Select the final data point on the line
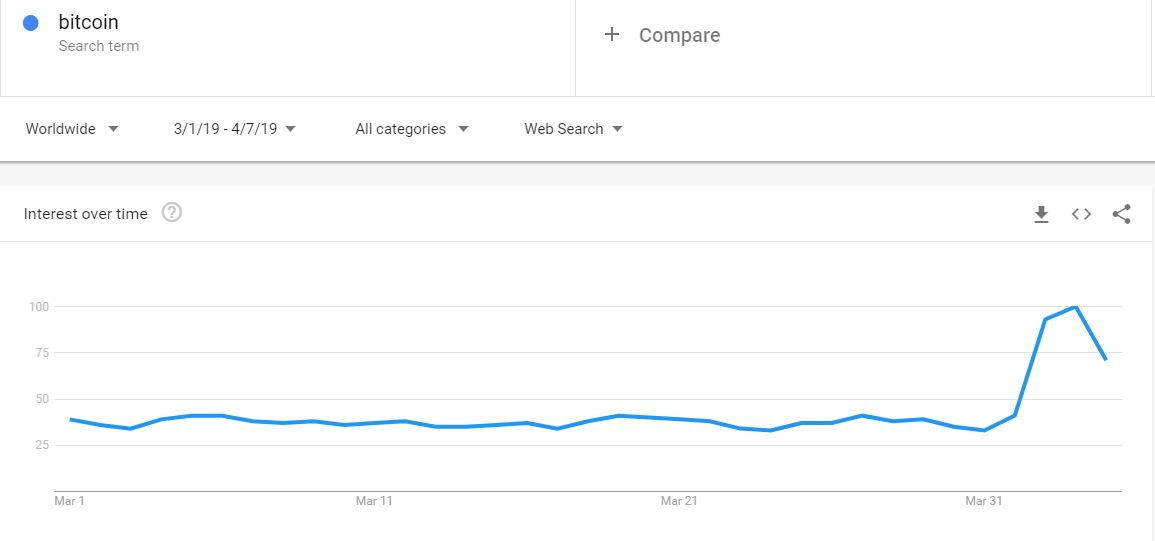Screen dimensions: 1155x541 pos(1105,359)
